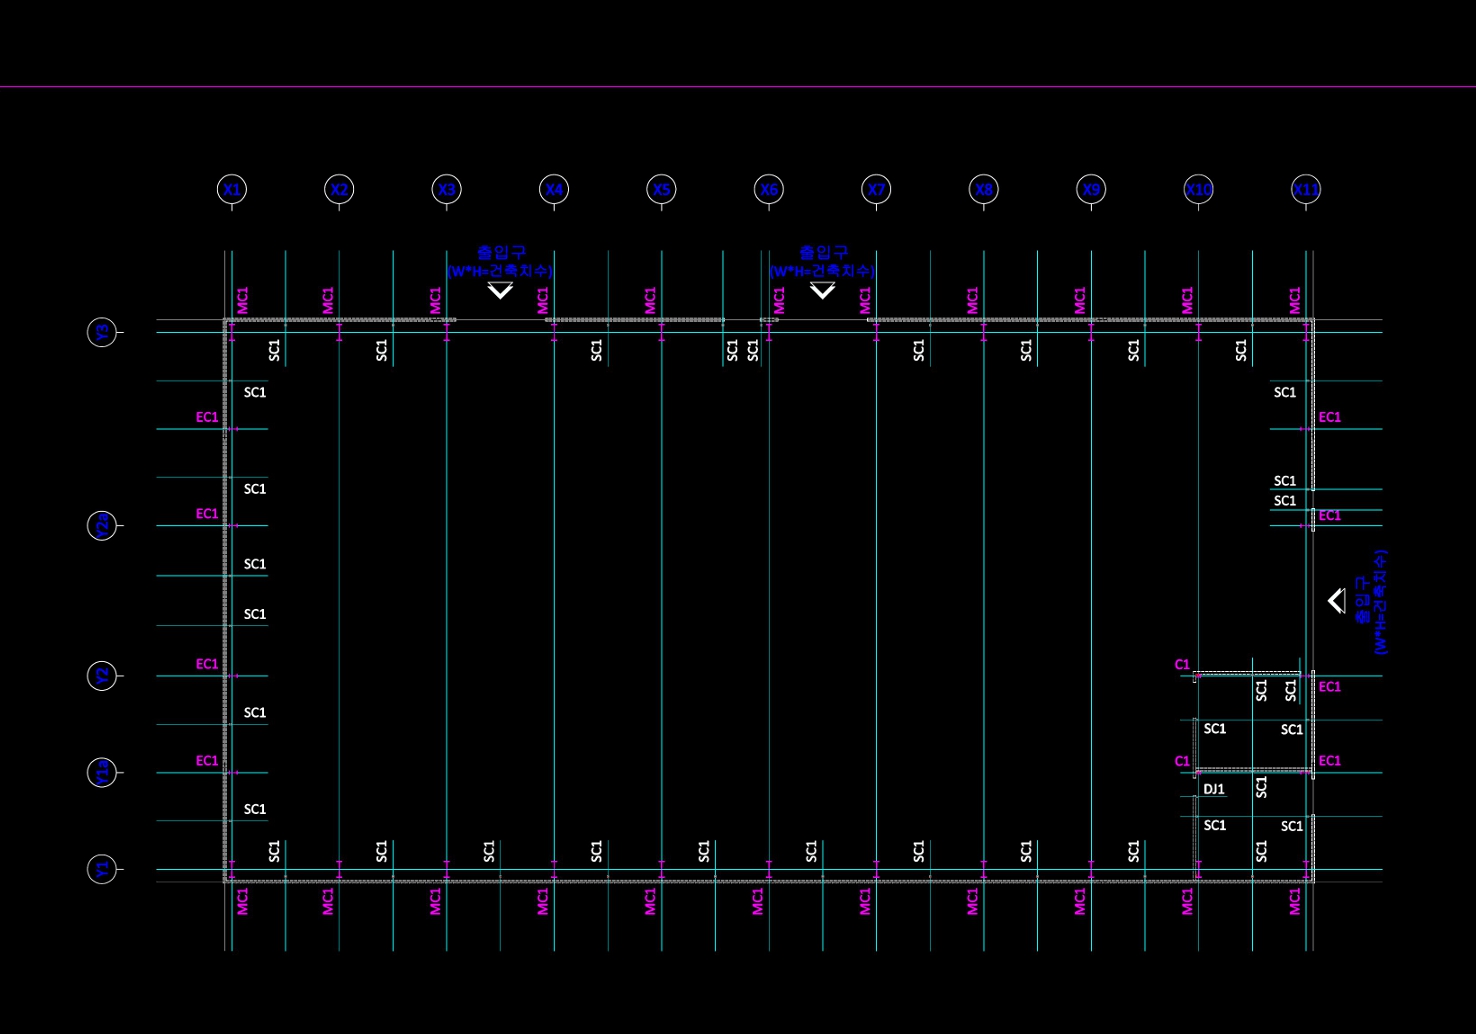Select vertical 출입구 text on right side
This screenshot has width=1476, height=1034.
(x=1362, y=602)
